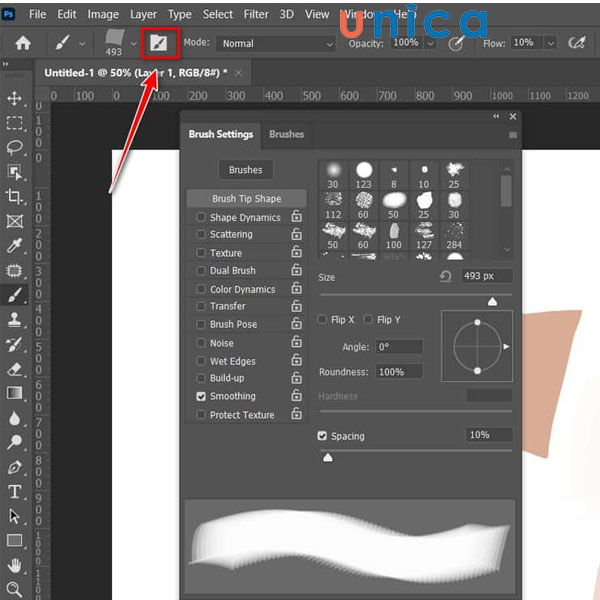This screenshot has width=600, height=600.
Task: Open the Flow slider dropdown arrow
Action: point(551,43)
